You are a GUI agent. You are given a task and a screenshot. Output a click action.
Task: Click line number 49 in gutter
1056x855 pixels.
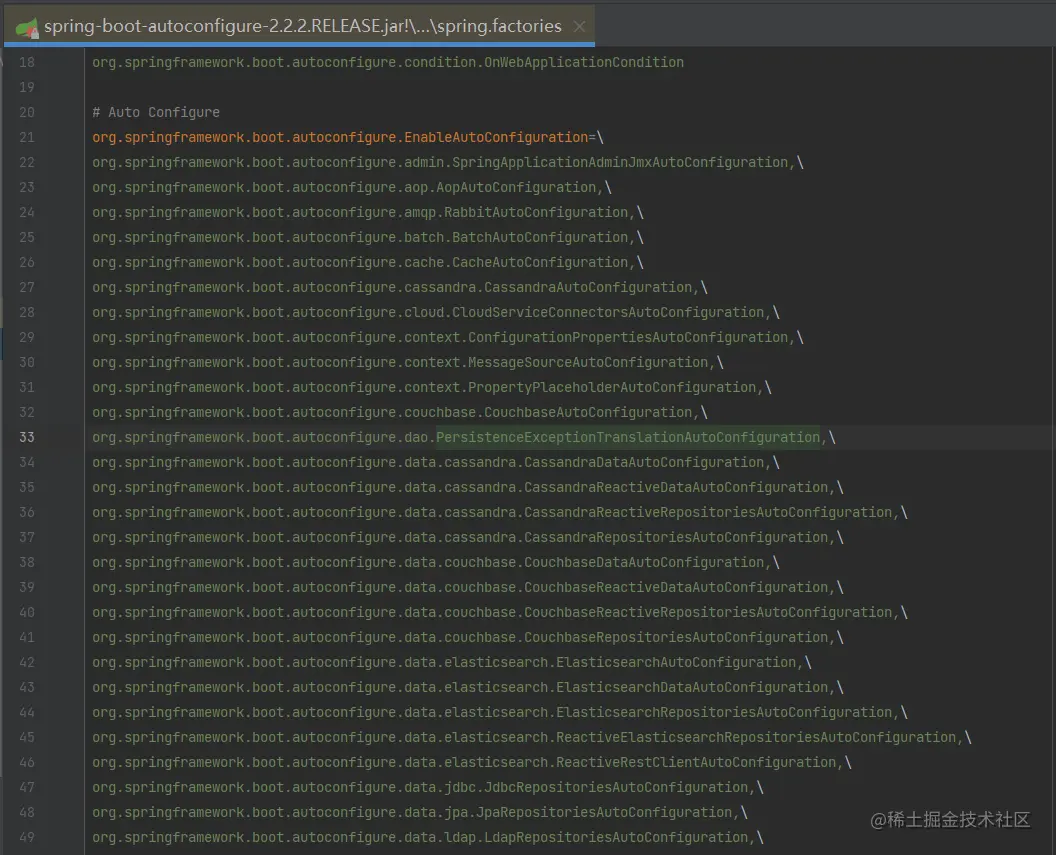27,837
